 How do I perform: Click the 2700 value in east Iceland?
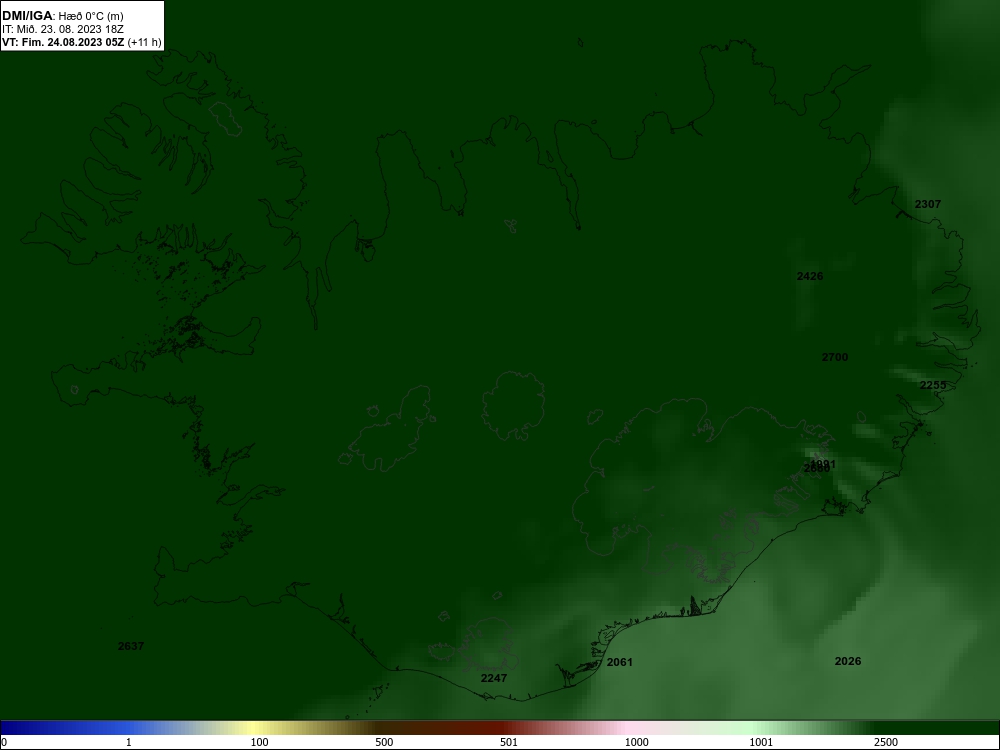(835, 357)
